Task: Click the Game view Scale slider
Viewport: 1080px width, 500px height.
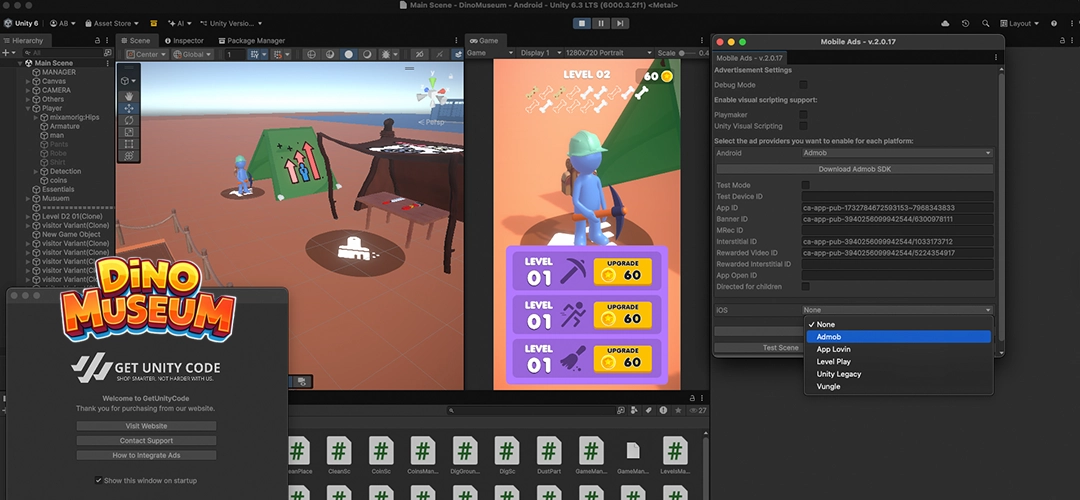Action: (687, 53)
